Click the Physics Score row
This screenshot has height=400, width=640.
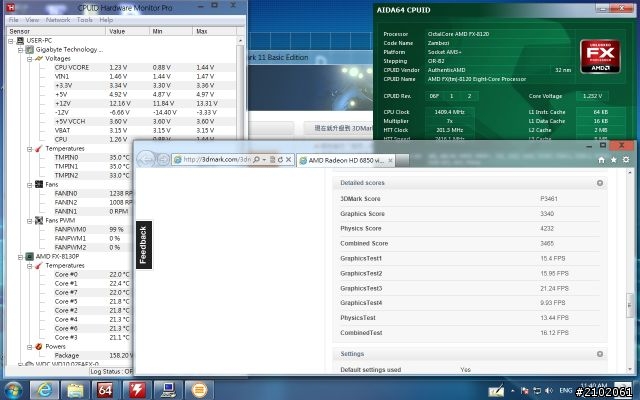point(469,229)
